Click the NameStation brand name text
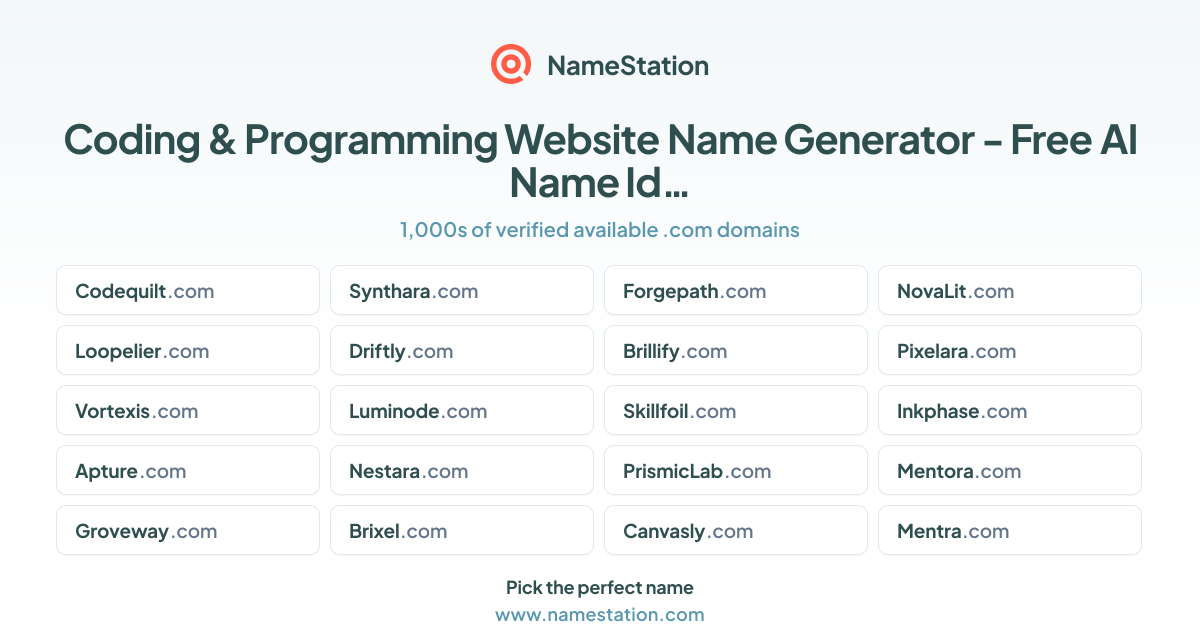Screen dimensions: 1200x630 click(x=628, y=66)
